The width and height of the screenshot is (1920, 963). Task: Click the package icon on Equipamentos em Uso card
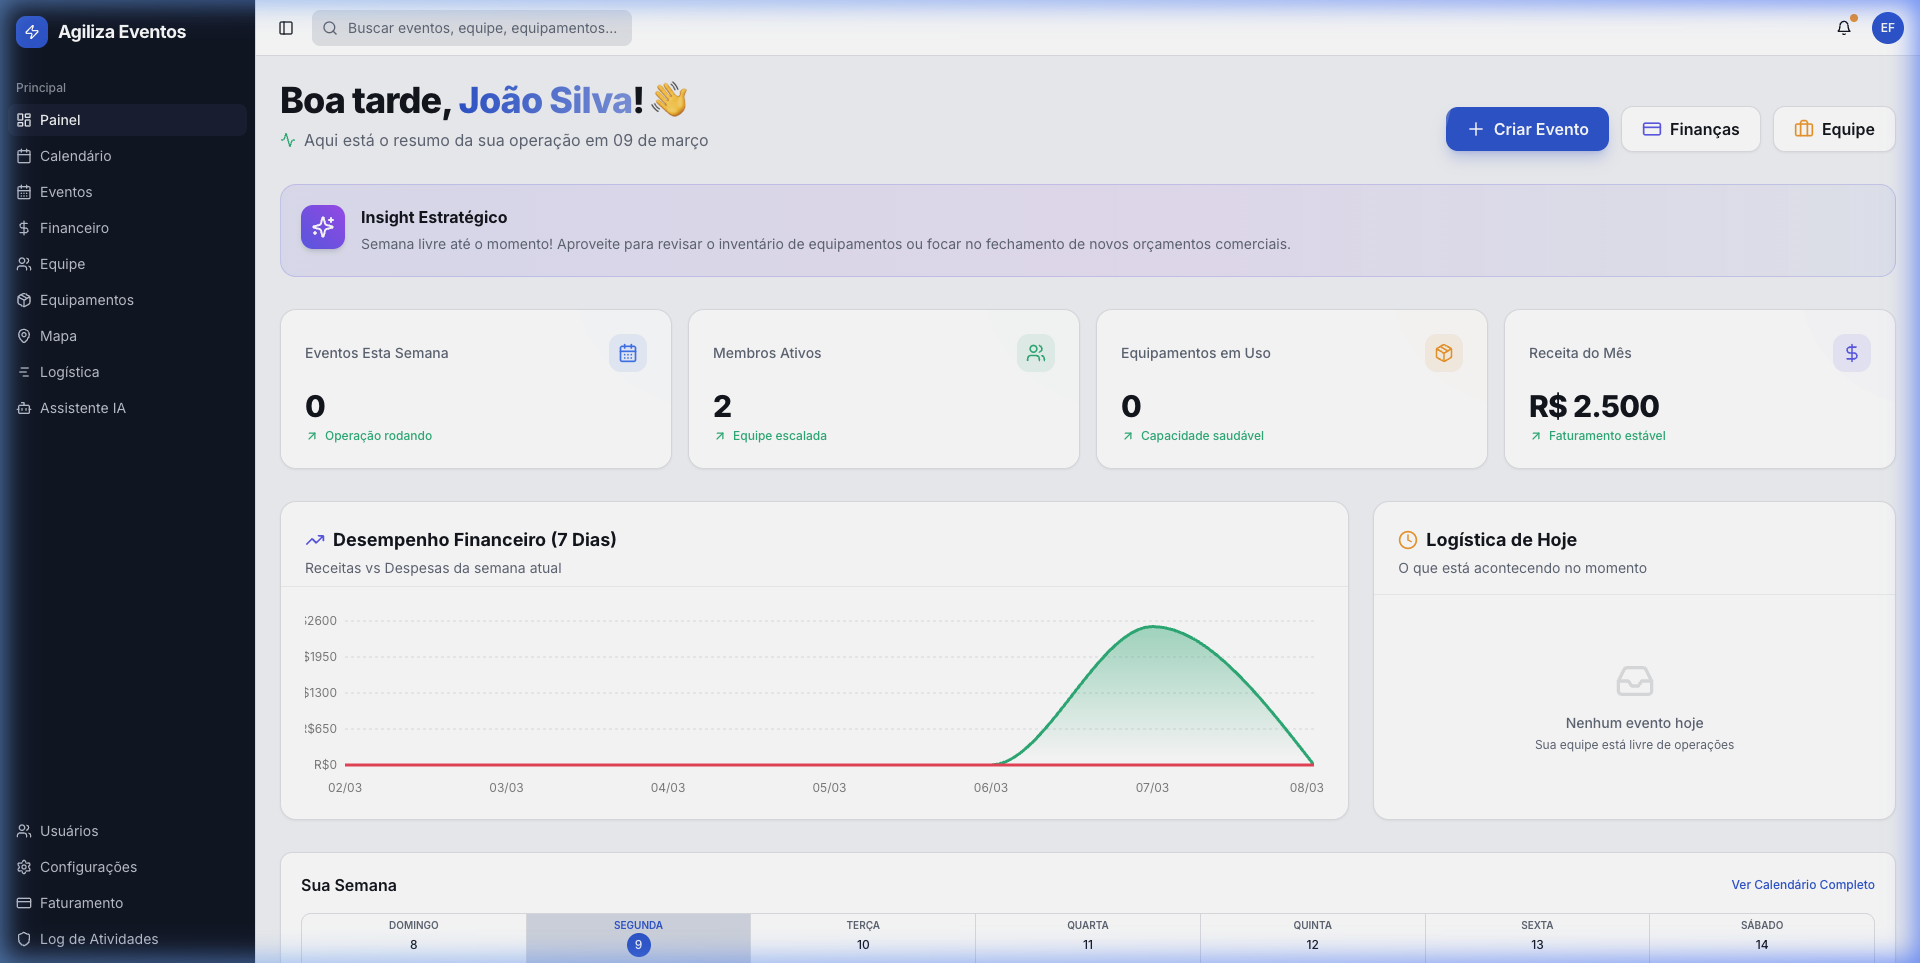(1443, 353)
